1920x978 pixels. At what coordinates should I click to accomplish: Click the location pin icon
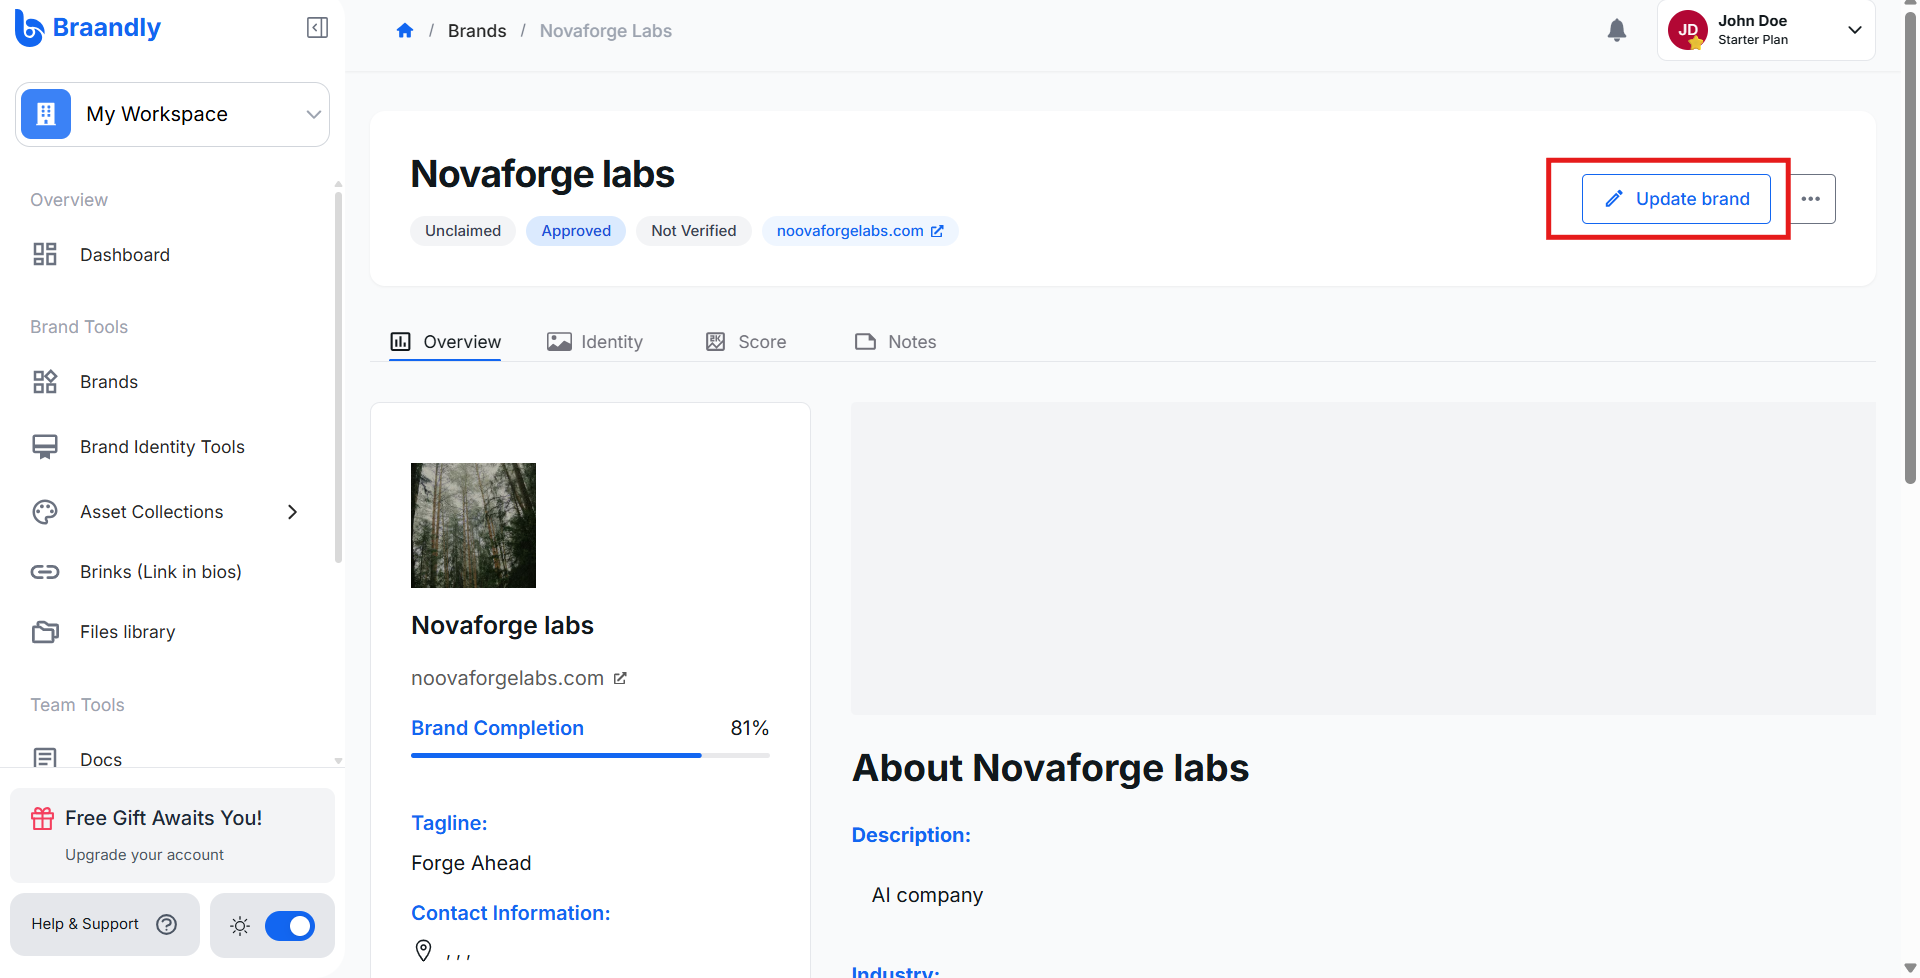(x=424, y=950)
